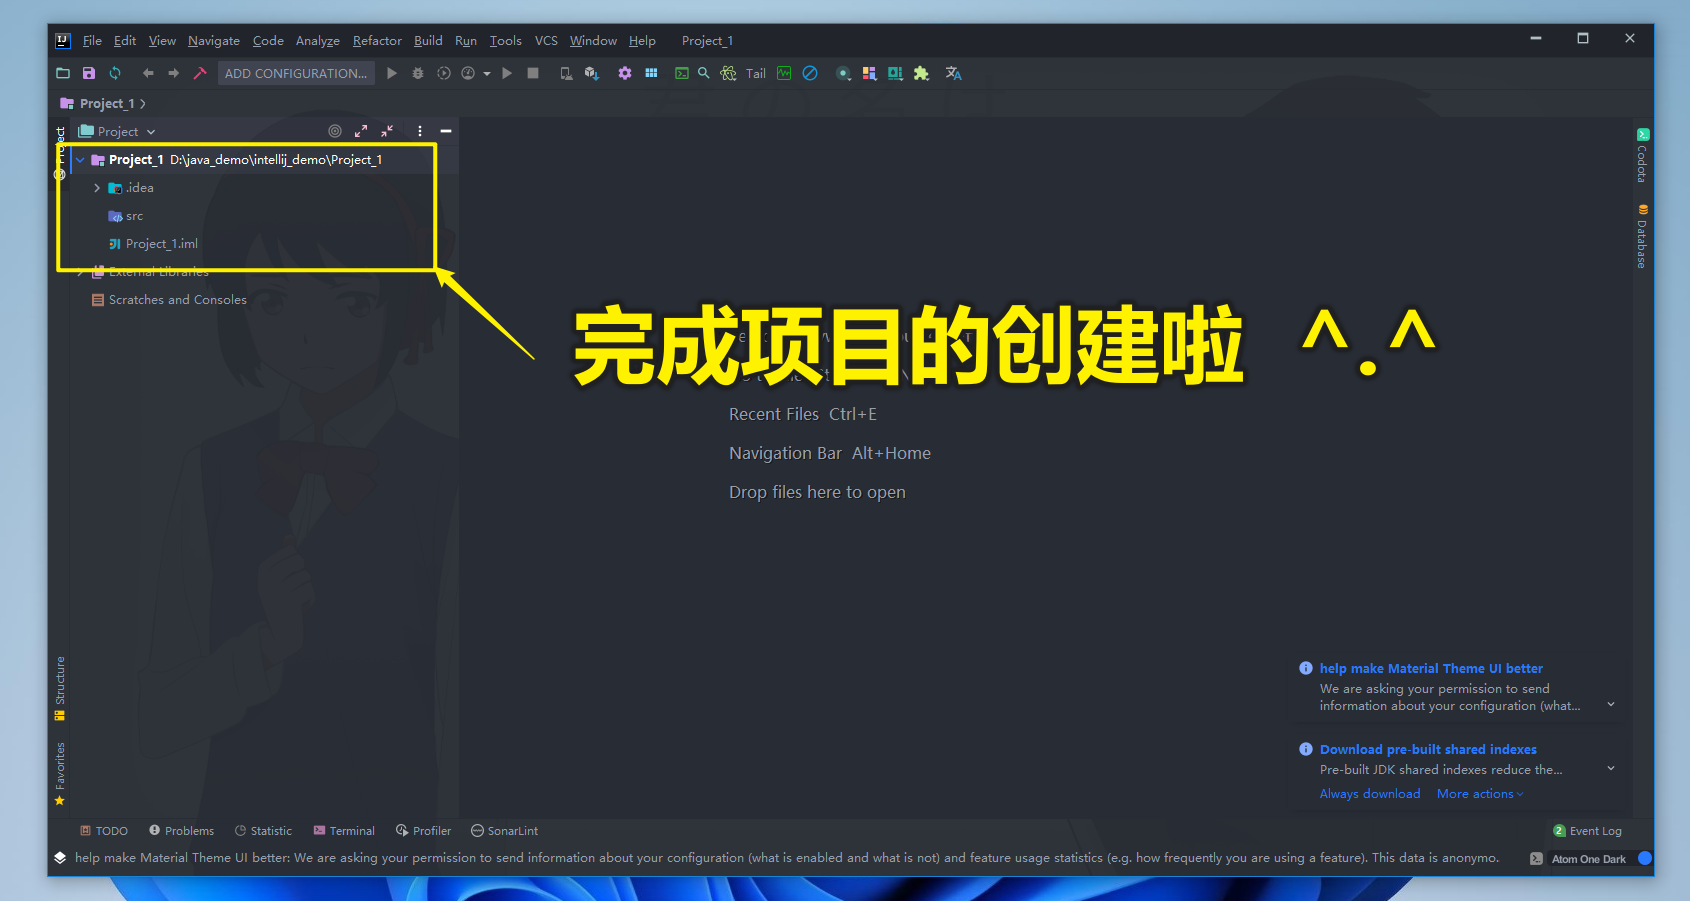Open the Build menu
This screenshot has height=901, width=1690.
click(x=428, y=41)
